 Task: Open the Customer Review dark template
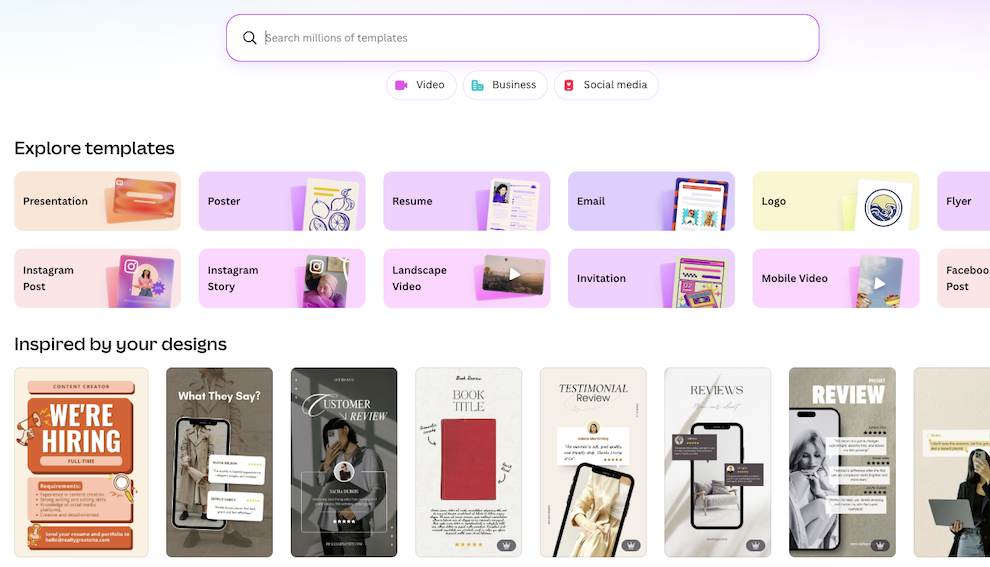point(344,462)
